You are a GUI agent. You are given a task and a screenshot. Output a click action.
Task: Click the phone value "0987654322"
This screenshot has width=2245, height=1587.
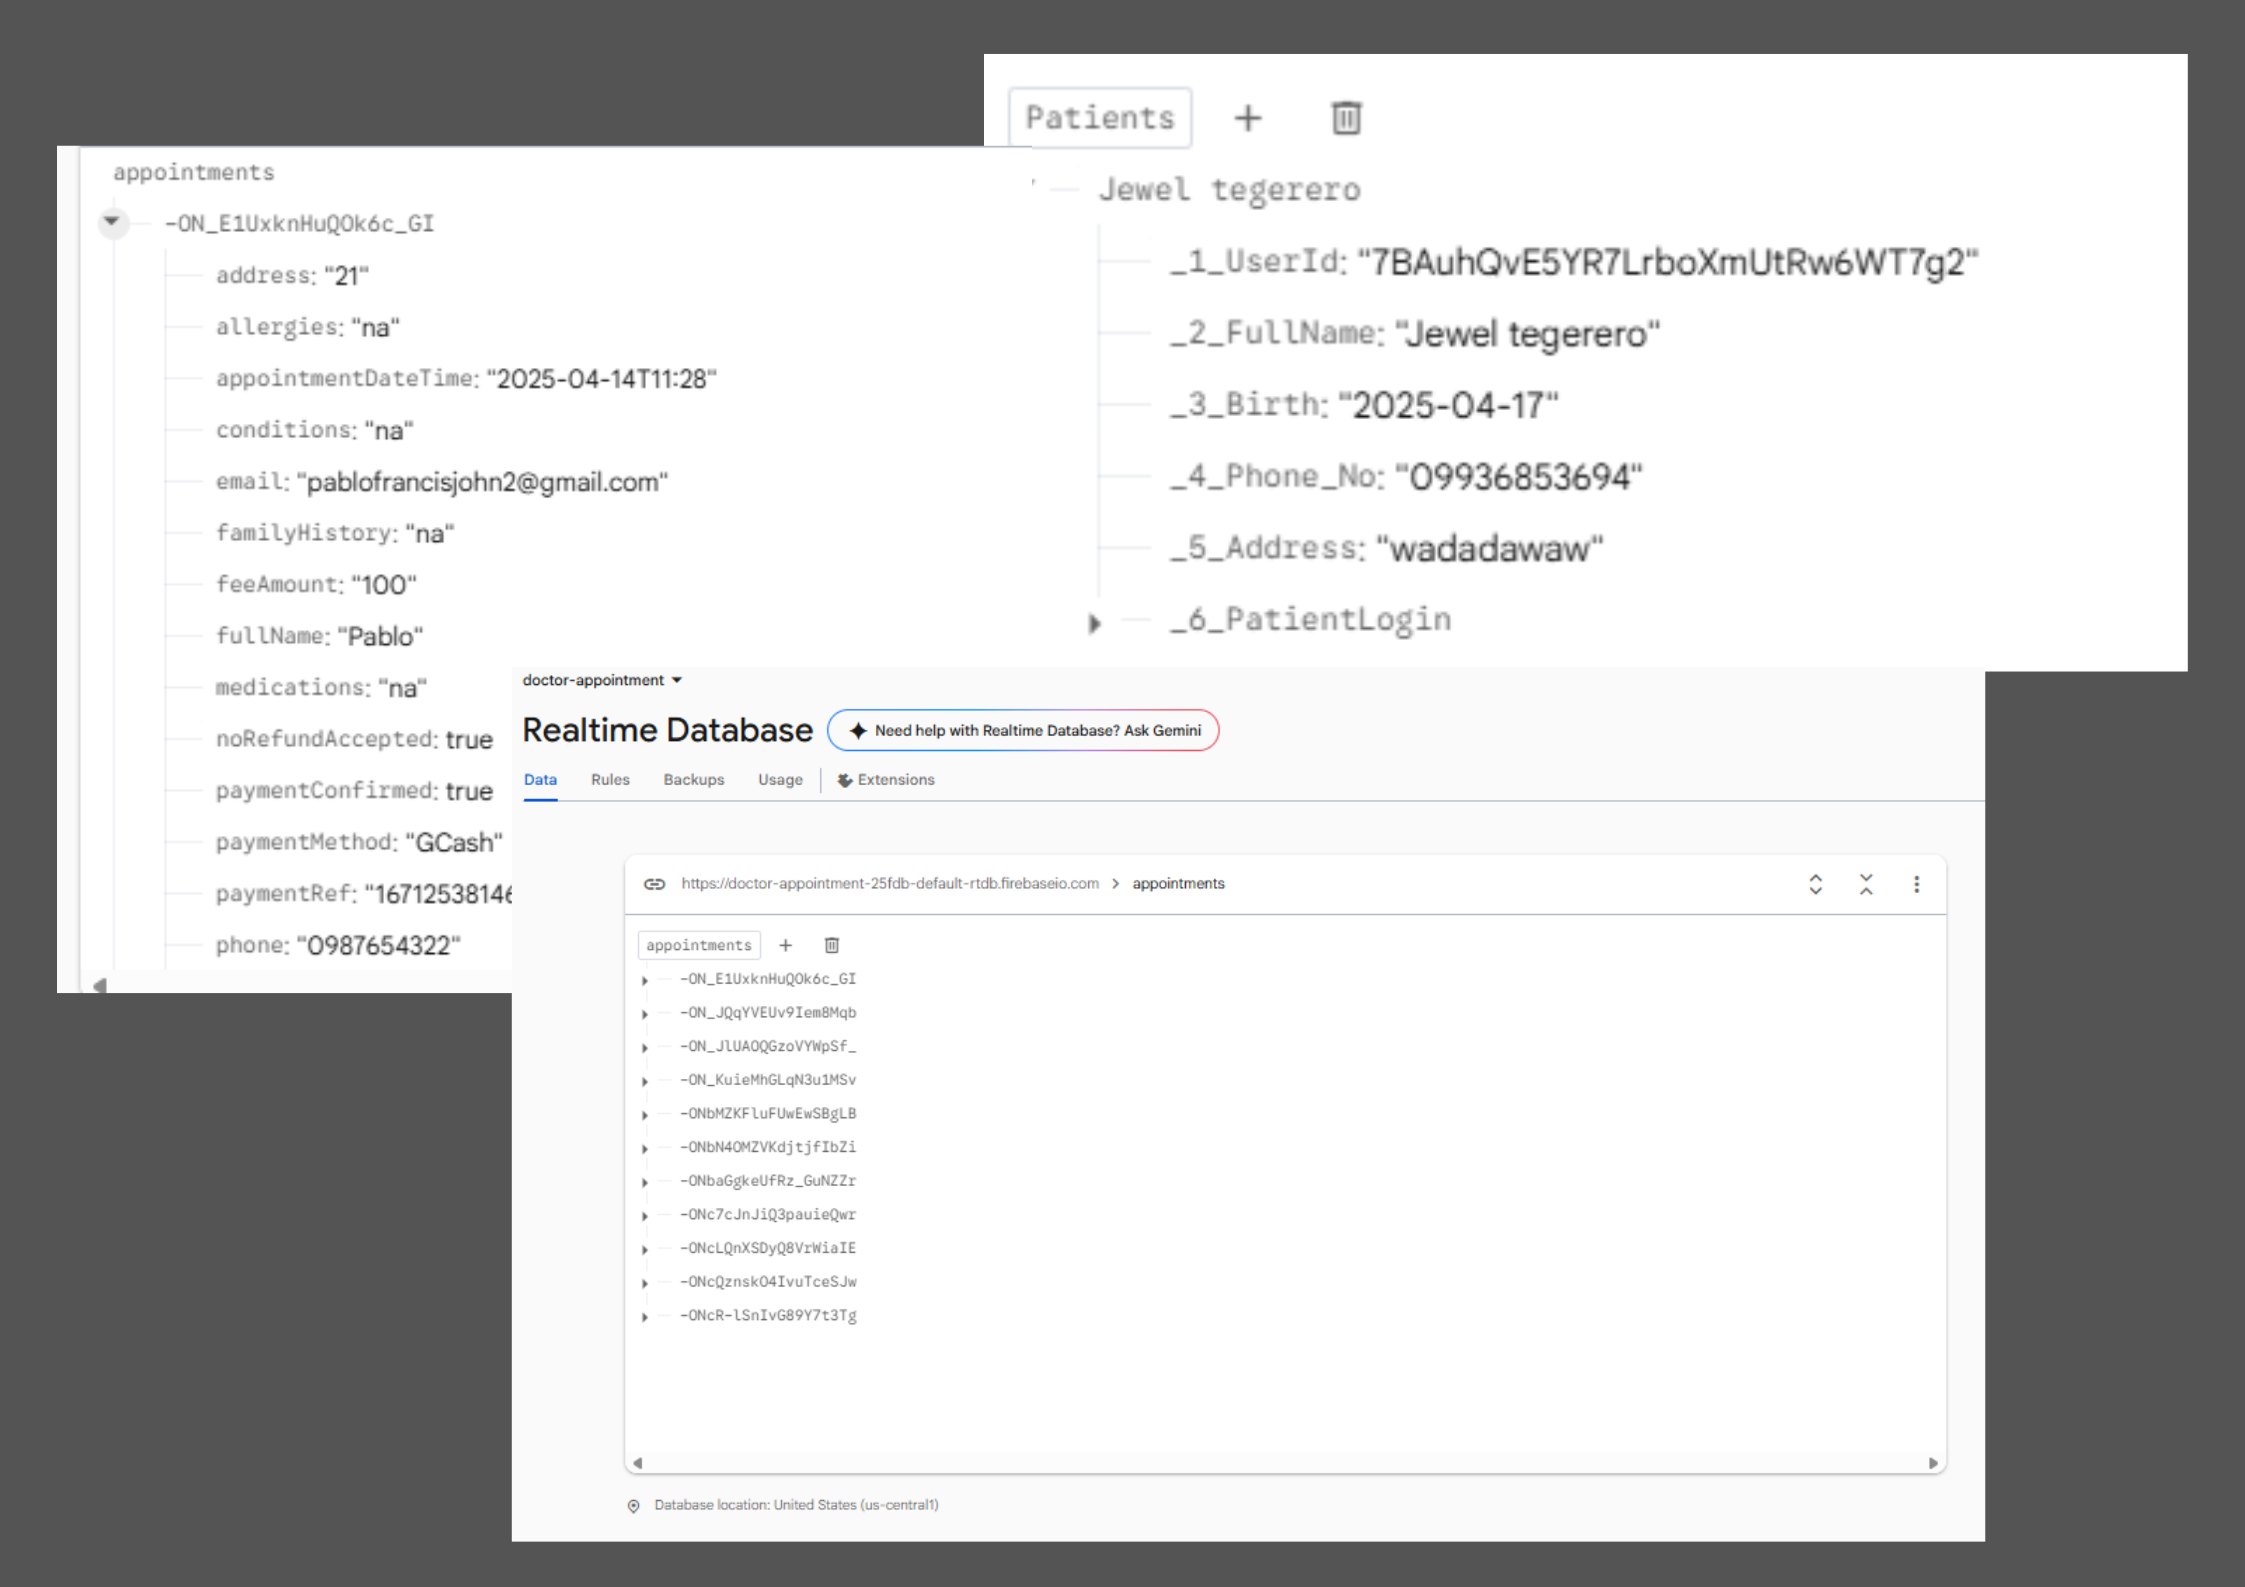click(x=379, y=946)
